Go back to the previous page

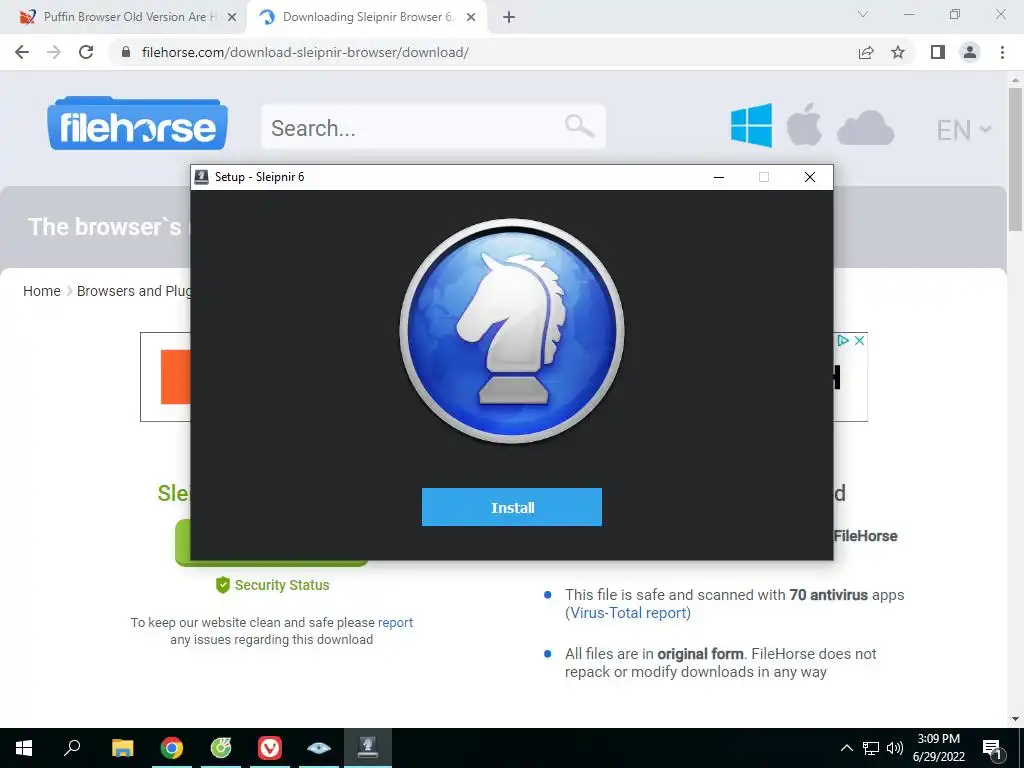pos(22,52)
